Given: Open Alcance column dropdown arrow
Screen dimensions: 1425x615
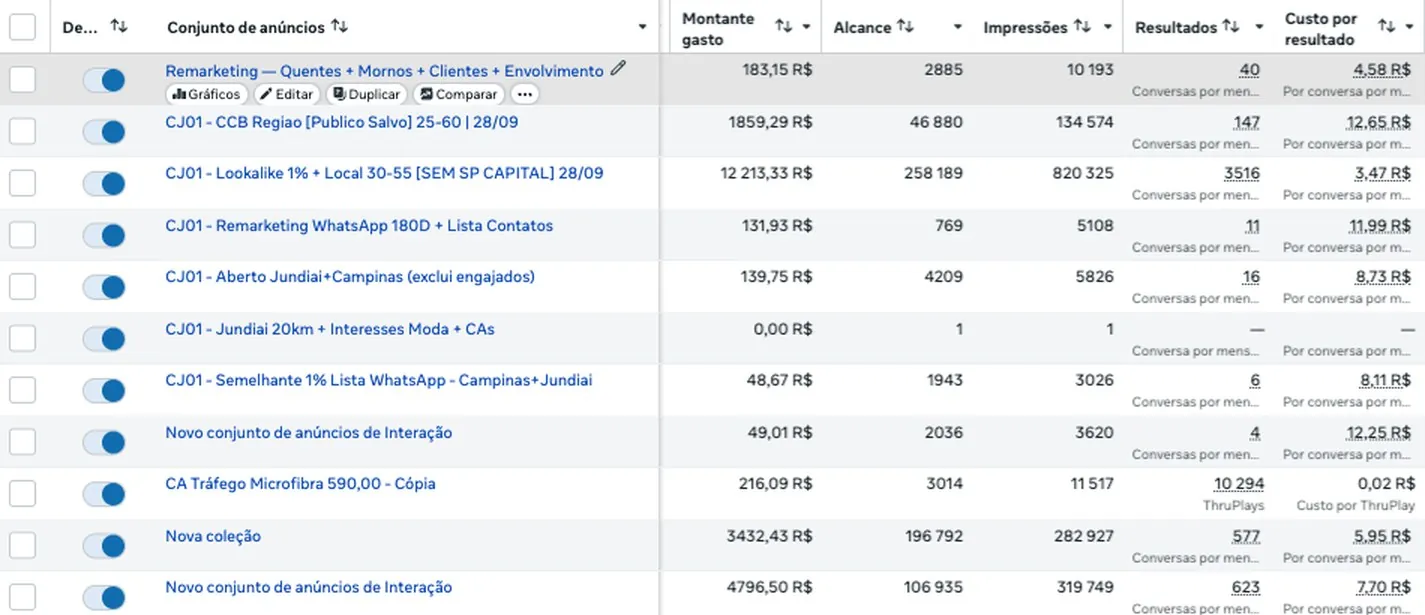Looking at the screenshot, I should (958, 27).
